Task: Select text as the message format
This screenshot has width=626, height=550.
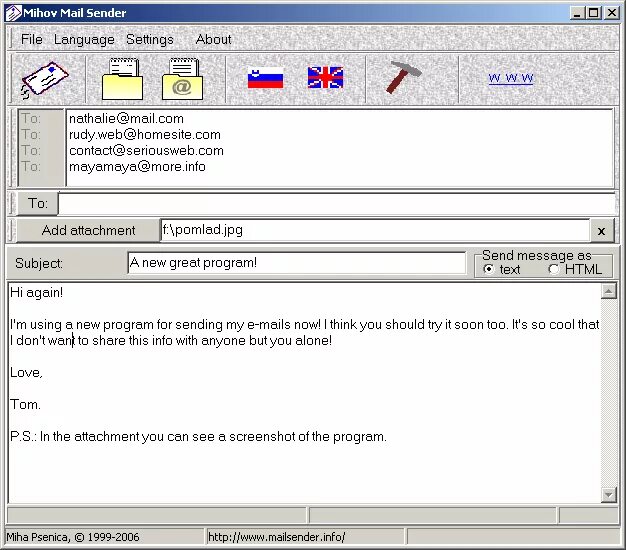Action: click(502, 269)
